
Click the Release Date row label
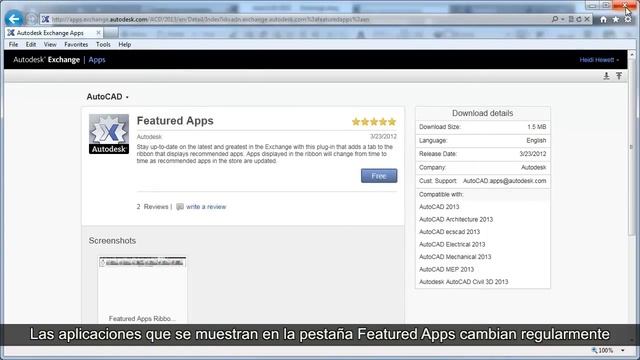click(438, 154)
